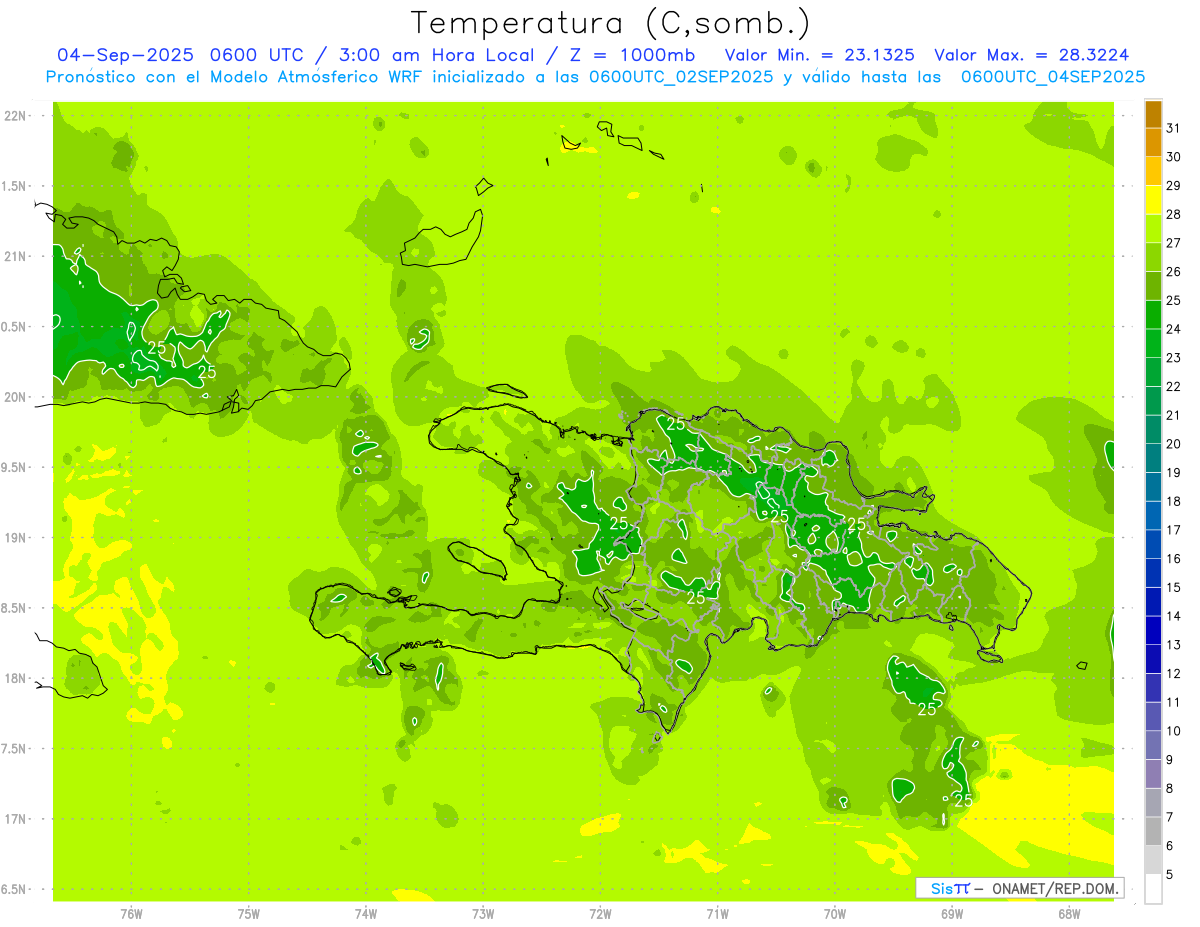The width and height of the screenshot is (1200, 927).
Task: Click the colorbar label 12
Action: tap(1174, 674)
